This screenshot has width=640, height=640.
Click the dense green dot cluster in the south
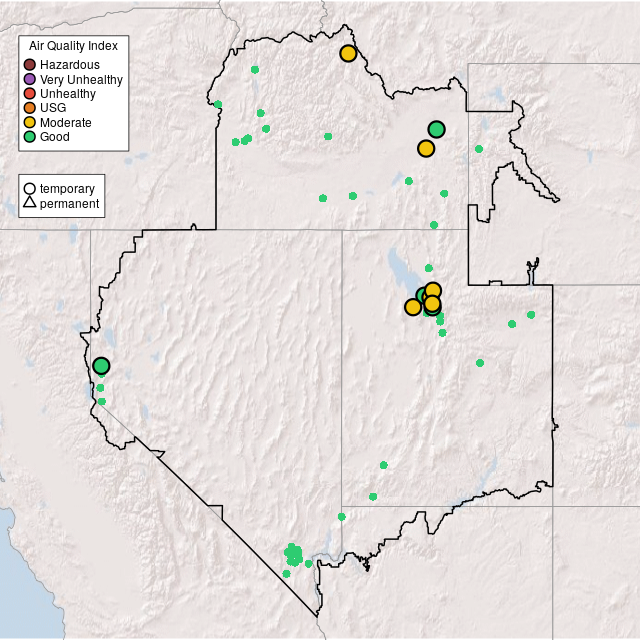293,554
